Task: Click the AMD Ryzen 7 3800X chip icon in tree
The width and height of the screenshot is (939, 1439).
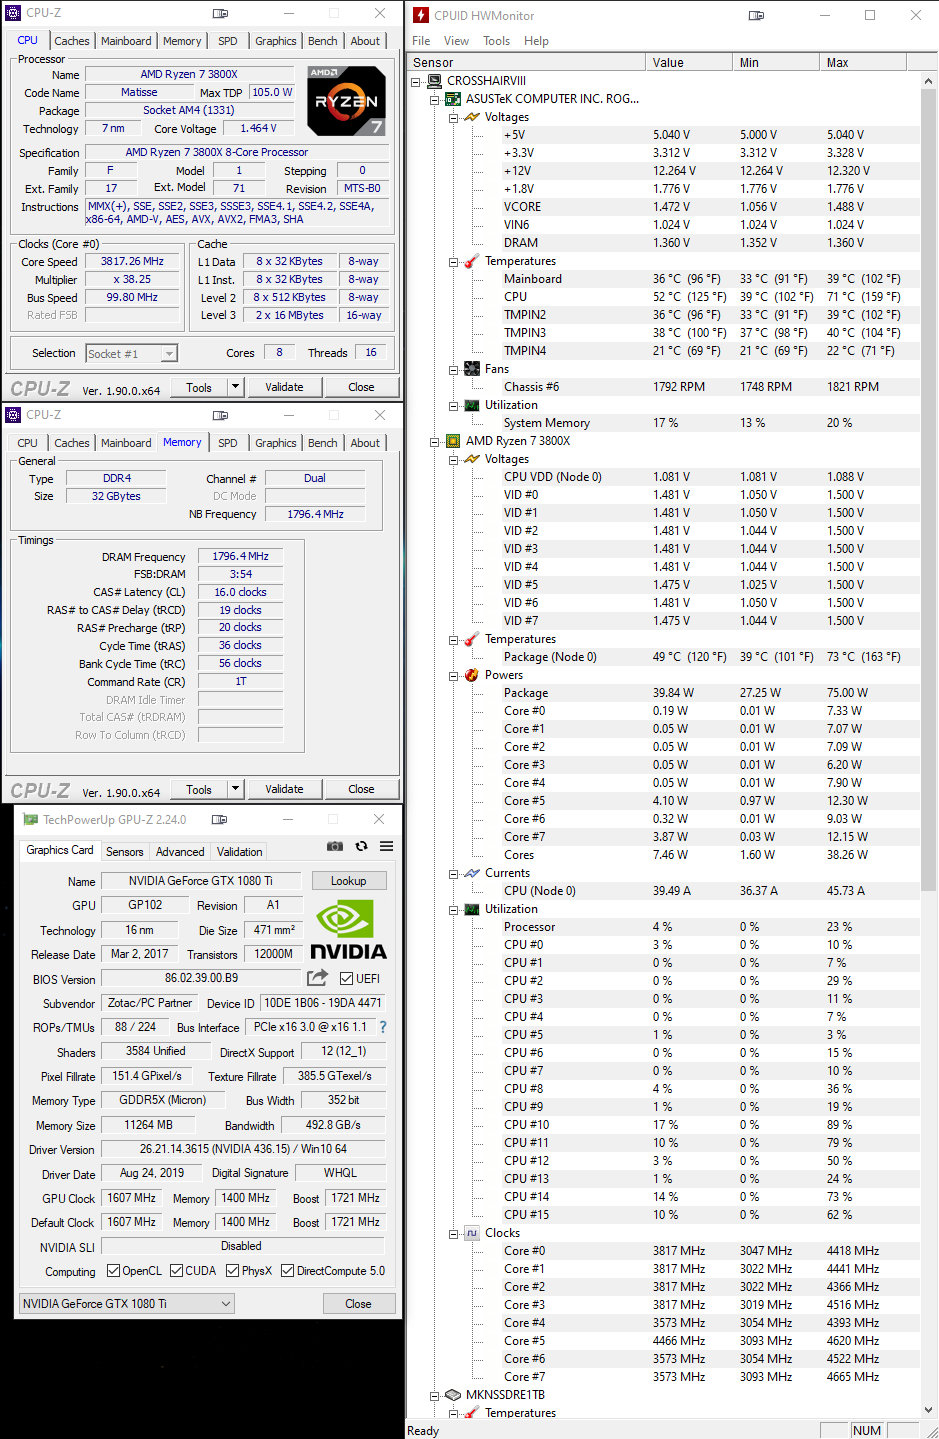Action: click(x=453, y=441)
